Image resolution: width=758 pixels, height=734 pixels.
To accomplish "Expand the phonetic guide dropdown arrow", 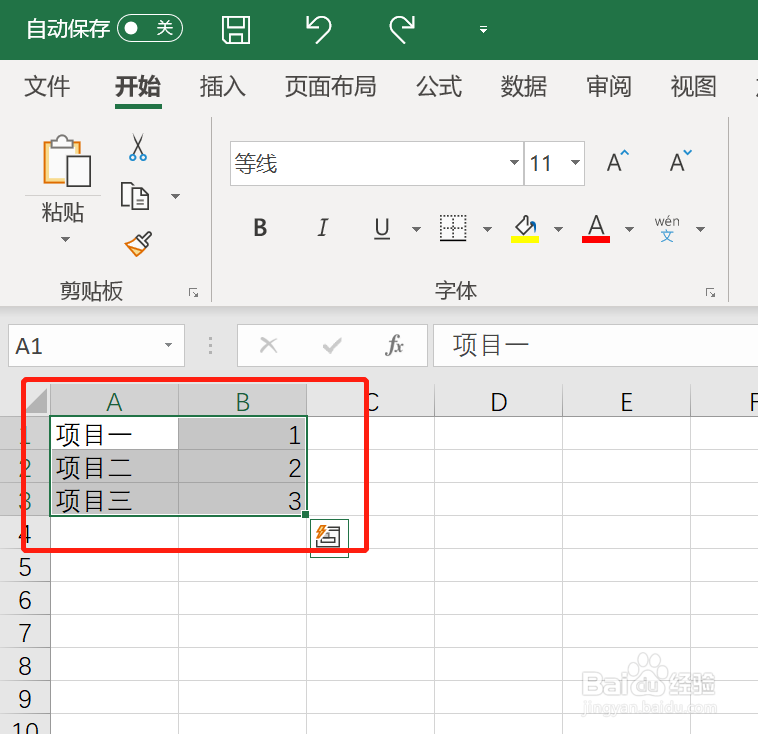I will [x=700, y=229].
